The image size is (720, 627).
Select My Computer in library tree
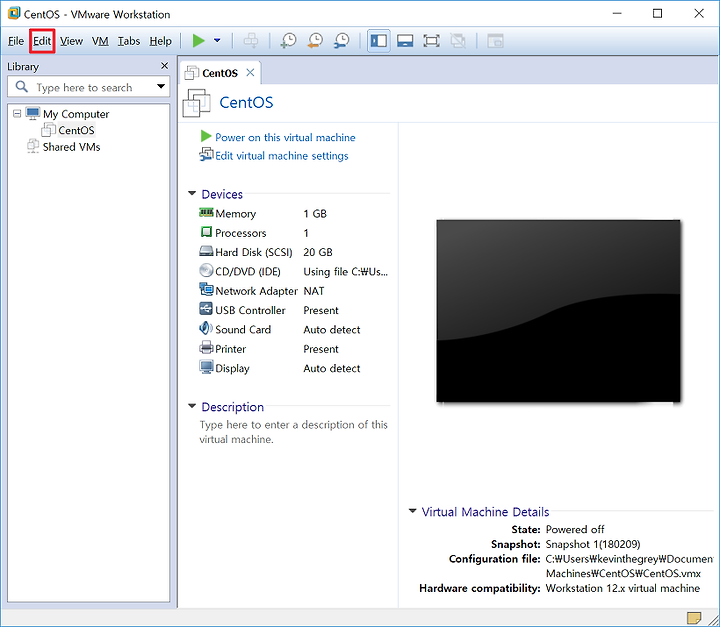(76, 114)
